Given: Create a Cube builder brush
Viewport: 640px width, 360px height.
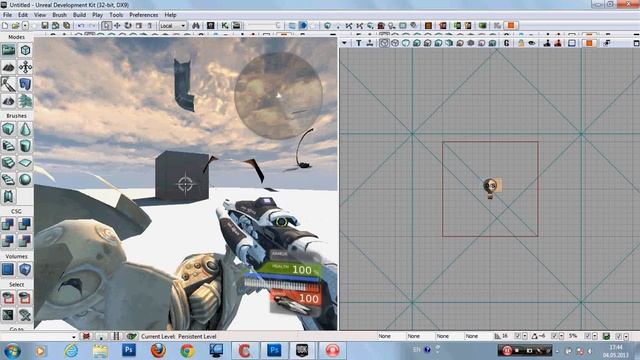Looking at the screenshot, I should [x=9, y=129].
